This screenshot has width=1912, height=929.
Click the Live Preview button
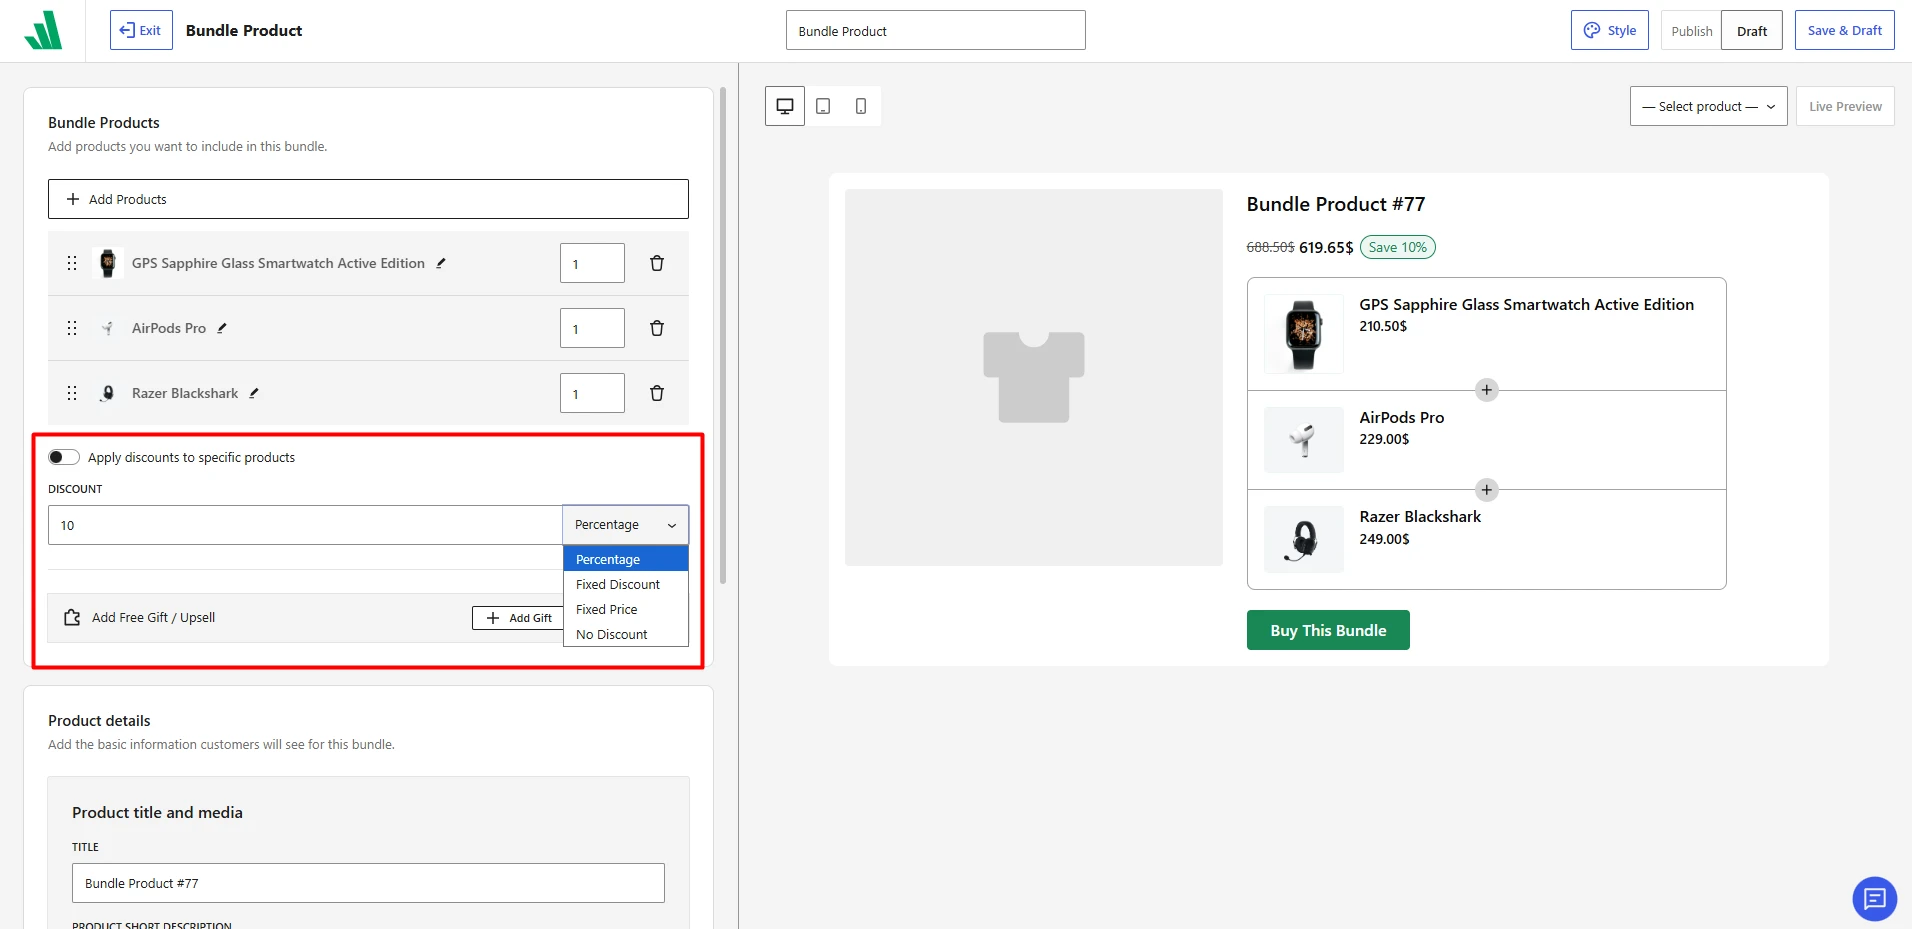tap(1845, 106)
